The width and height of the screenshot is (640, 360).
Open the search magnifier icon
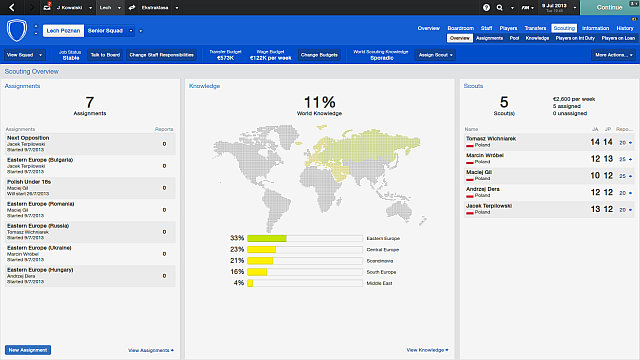(500, 7)
